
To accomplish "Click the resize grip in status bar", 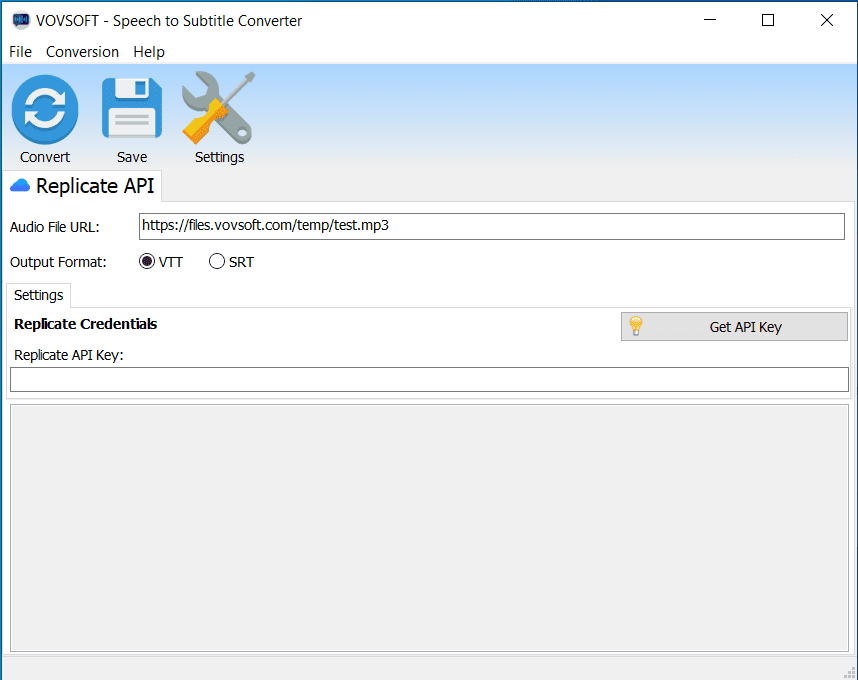I will click(x=850, y=672).
